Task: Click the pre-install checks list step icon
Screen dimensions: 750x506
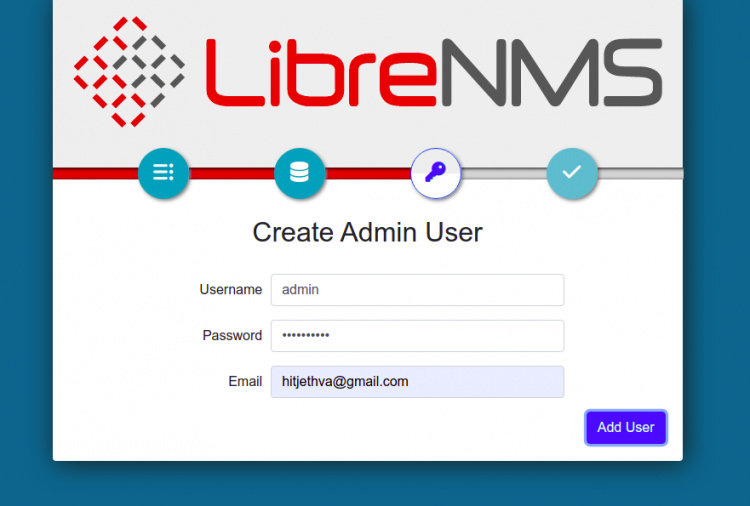Action: tap(163, 172)
